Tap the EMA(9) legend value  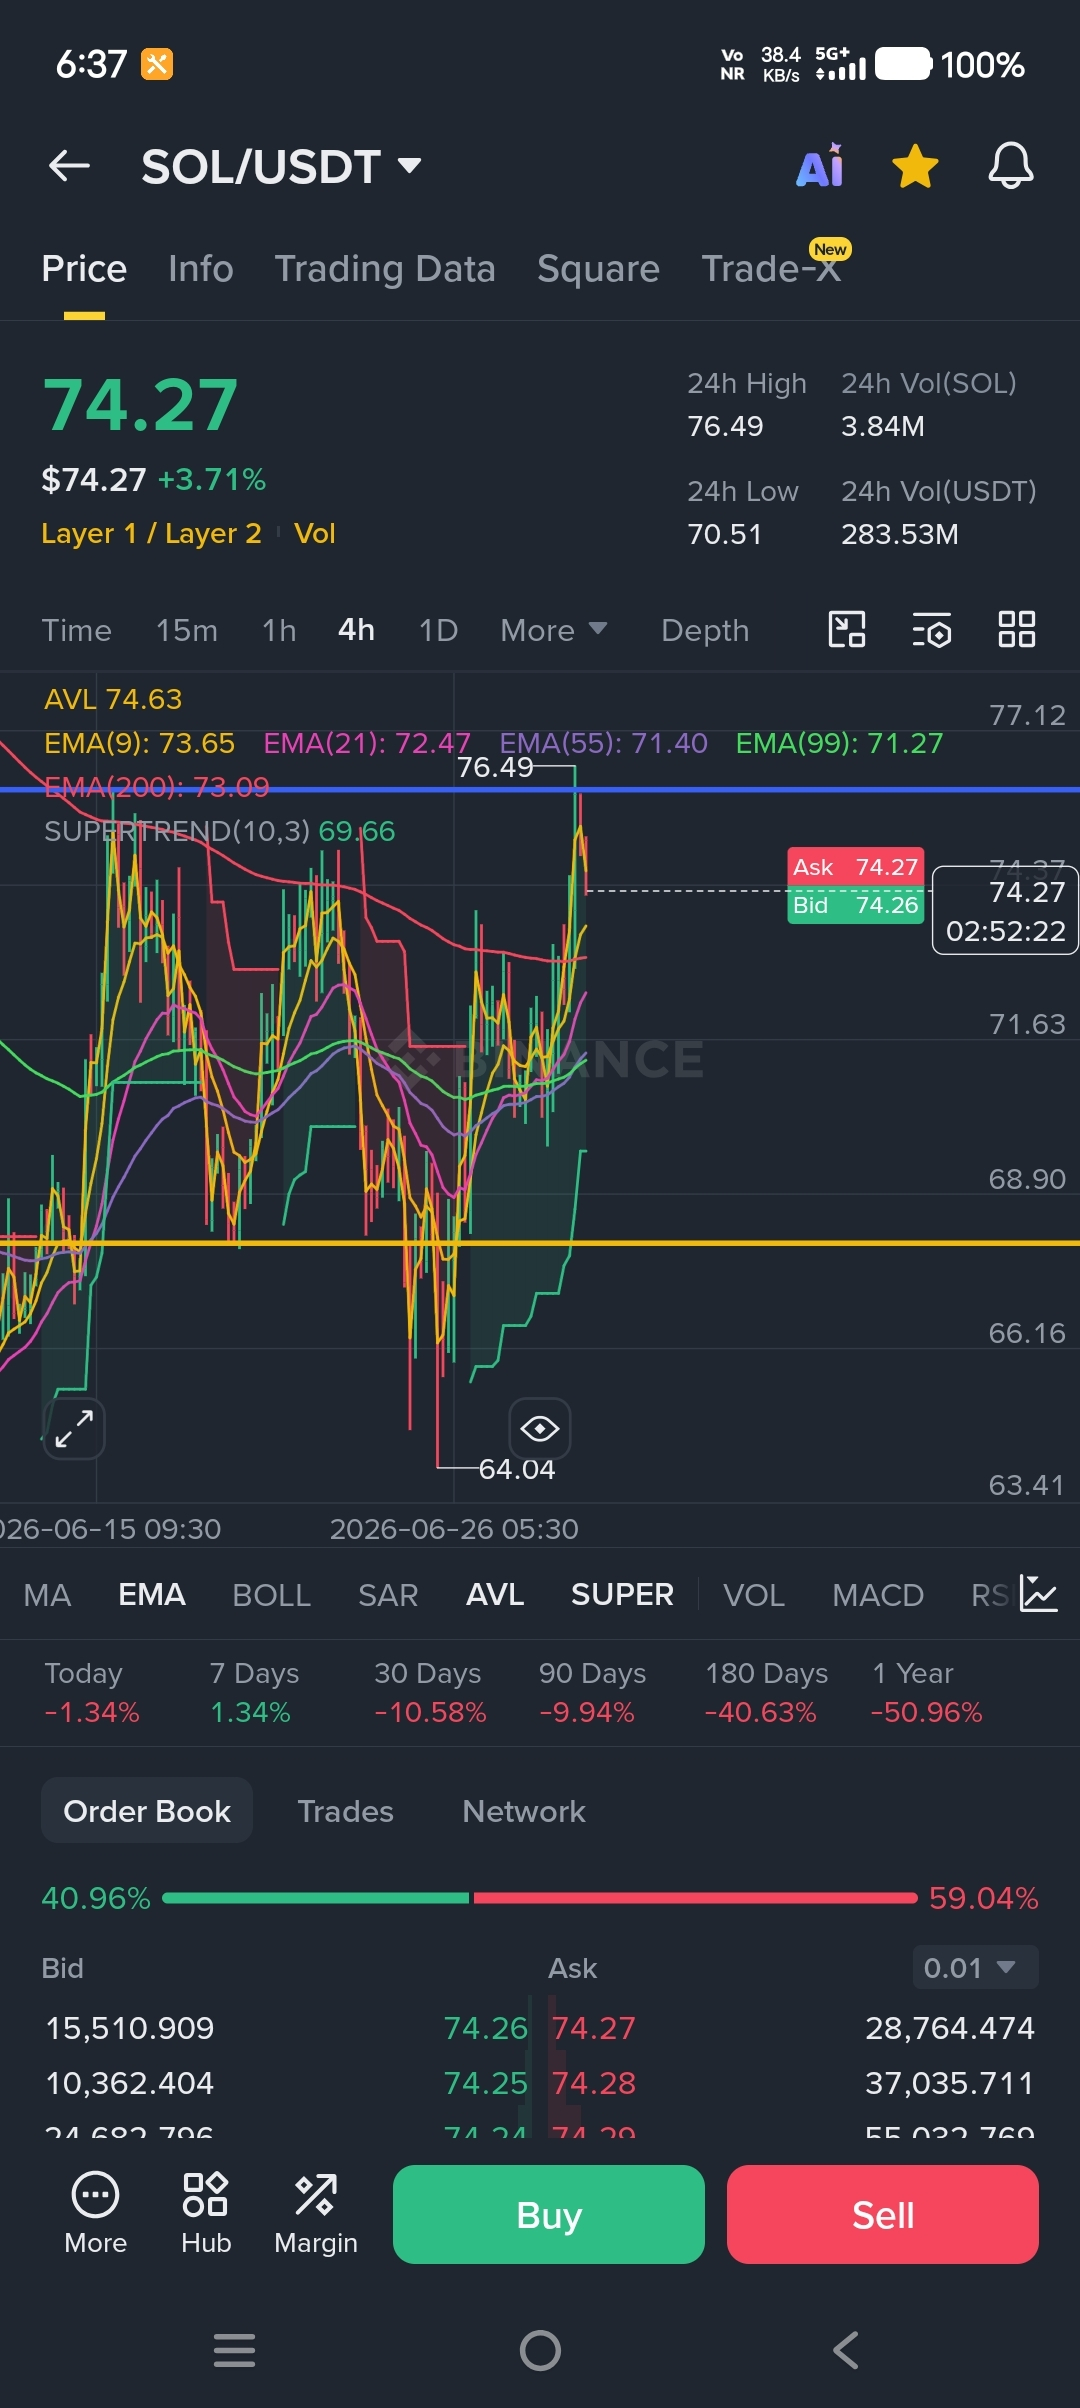(x=139, y=743)
